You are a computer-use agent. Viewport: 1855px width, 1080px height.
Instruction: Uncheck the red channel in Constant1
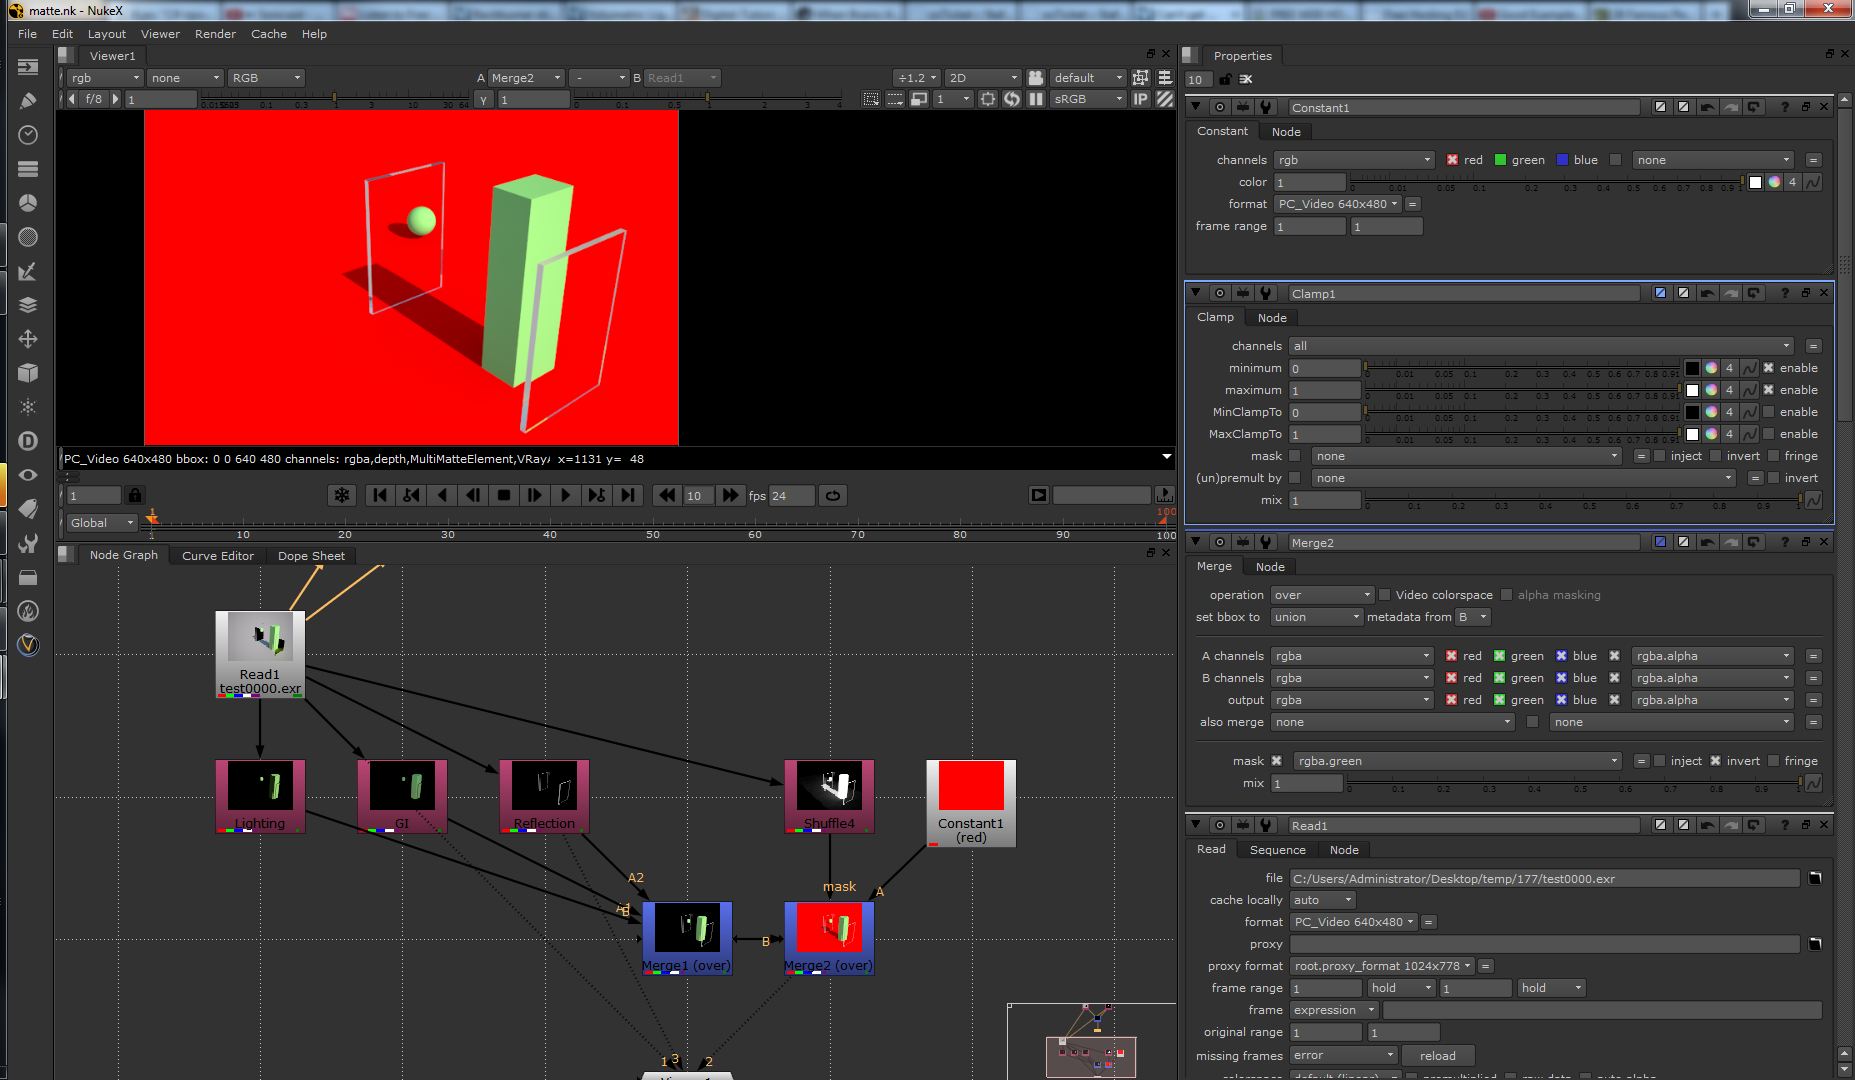click(x=1452, y=160)
